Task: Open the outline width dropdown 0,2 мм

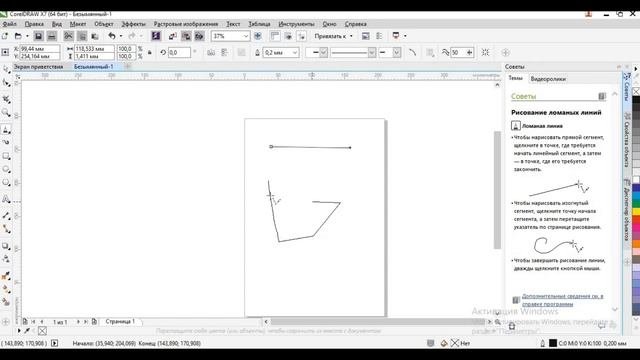Action: coord(295,53)
